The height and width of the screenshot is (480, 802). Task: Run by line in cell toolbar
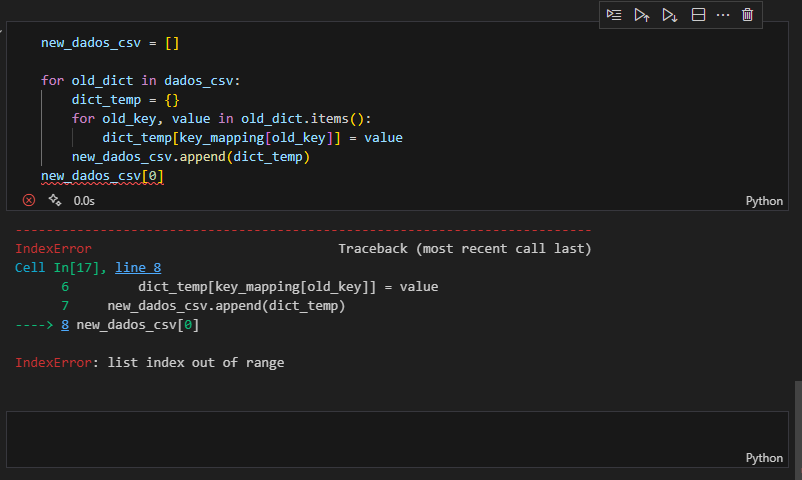pos(614,15)
